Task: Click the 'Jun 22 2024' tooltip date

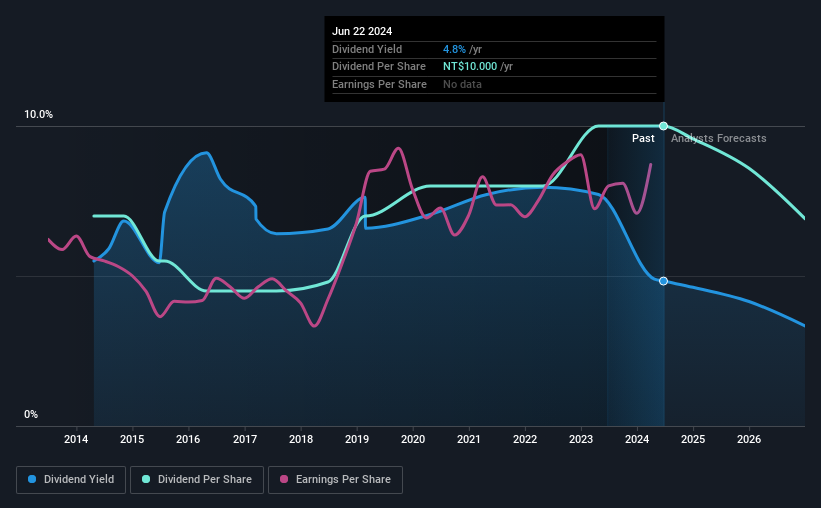Action: point(362,31)
